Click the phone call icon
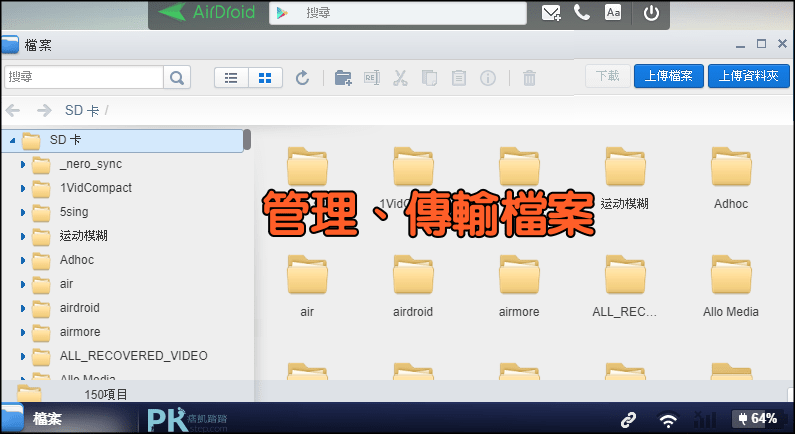The width and height of the screenshot is (795, 434). click(582, 13)
